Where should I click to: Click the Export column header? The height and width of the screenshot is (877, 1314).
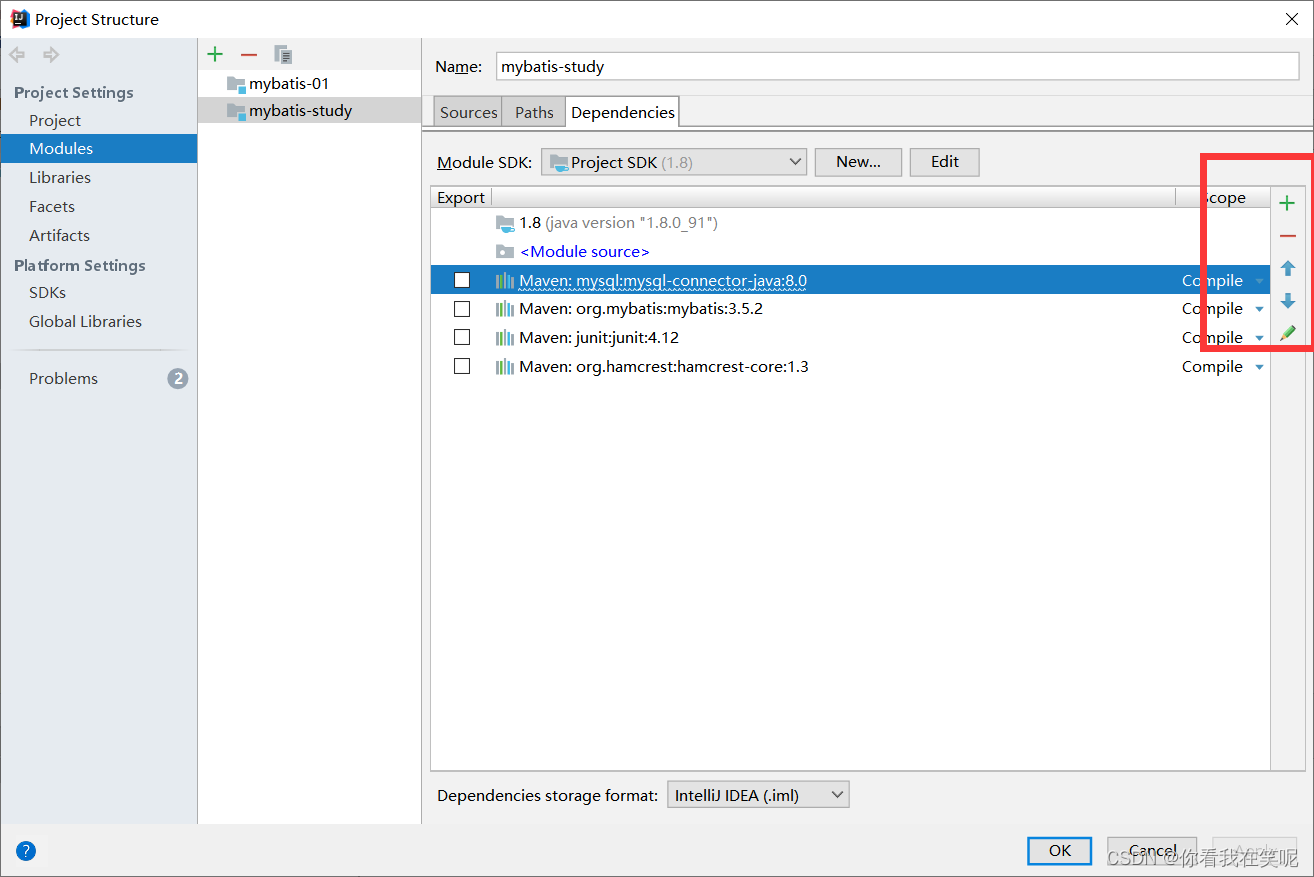[461, 198]
